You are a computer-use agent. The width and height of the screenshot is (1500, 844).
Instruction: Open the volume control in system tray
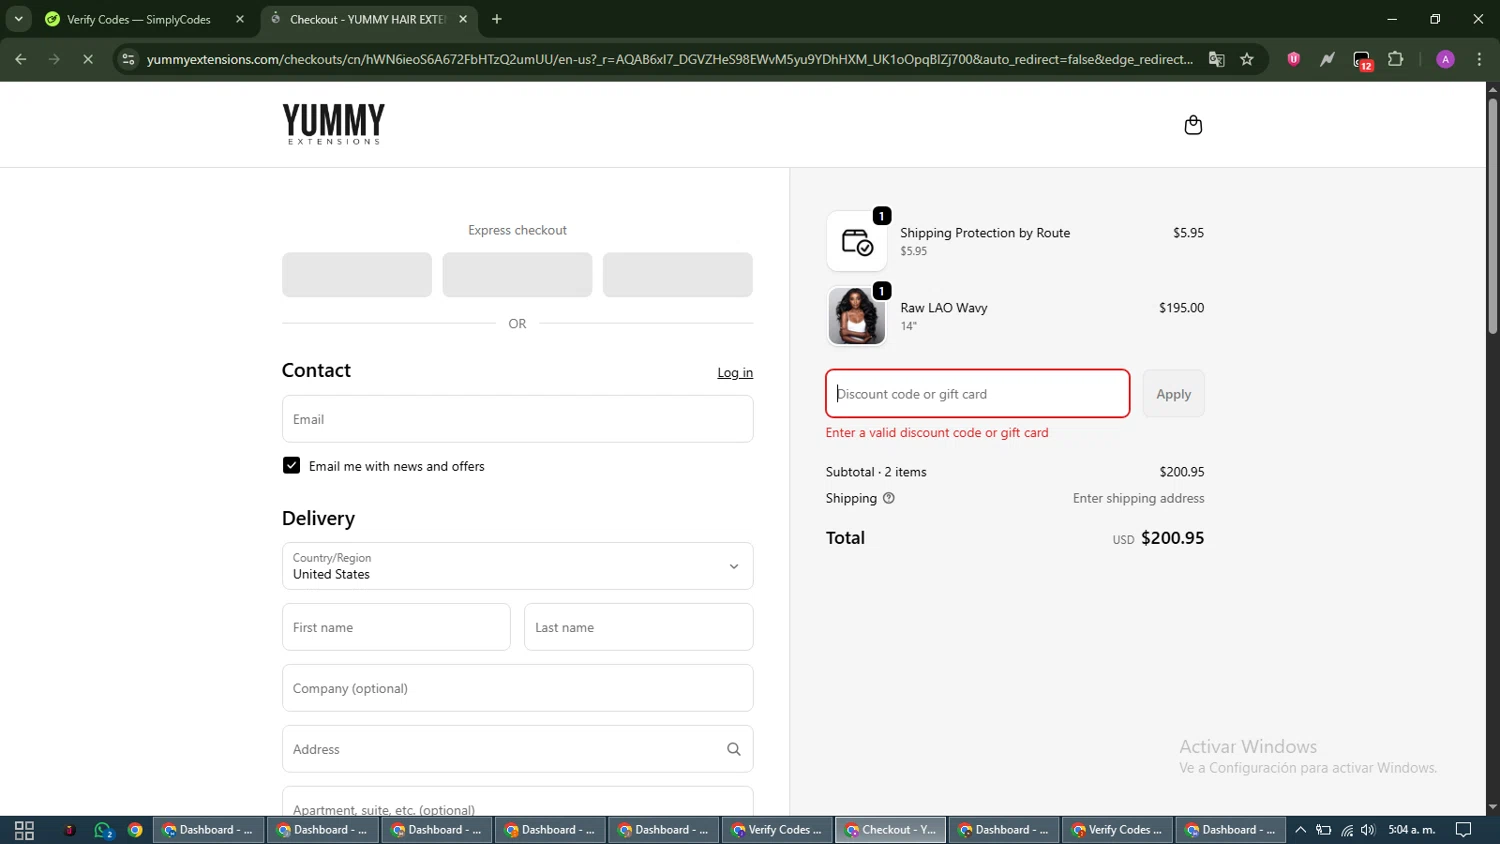coord(1367,830)
